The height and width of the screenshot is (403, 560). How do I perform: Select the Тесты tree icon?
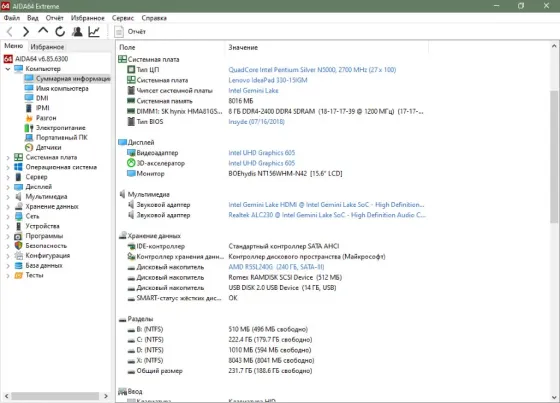click(x=18, y=275)
